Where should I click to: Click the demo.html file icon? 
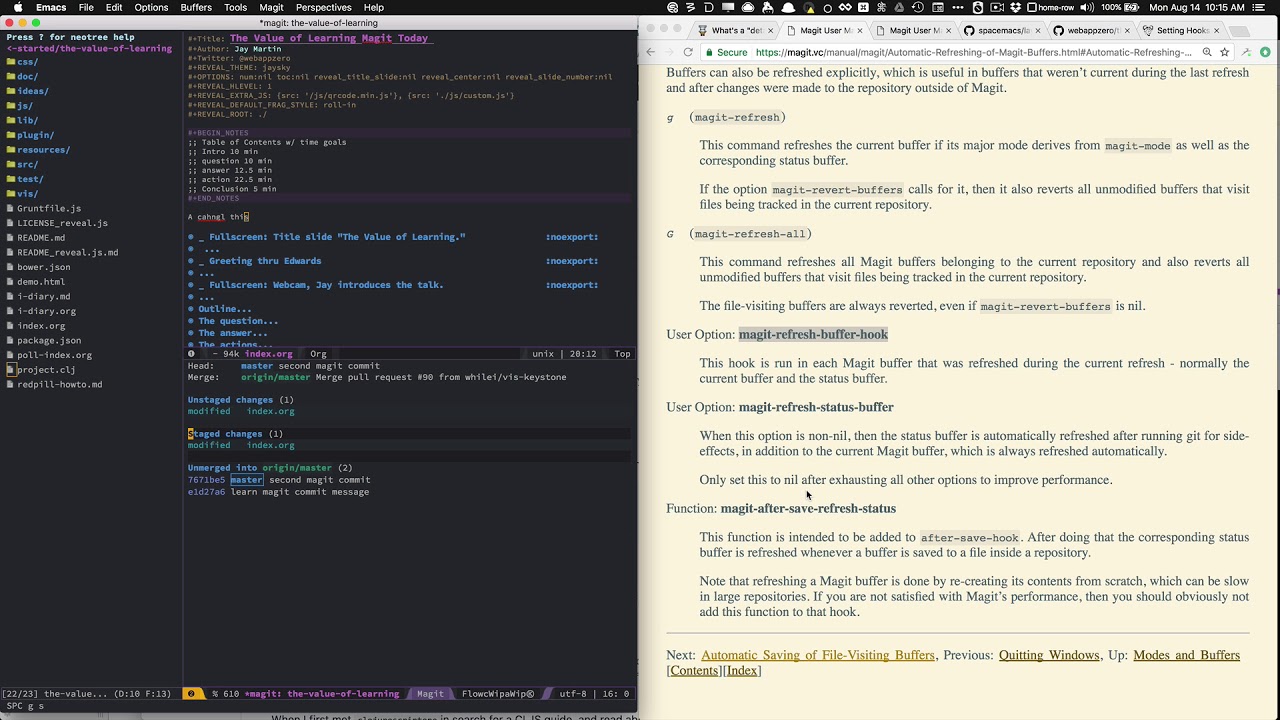click(x=11, y=282)
